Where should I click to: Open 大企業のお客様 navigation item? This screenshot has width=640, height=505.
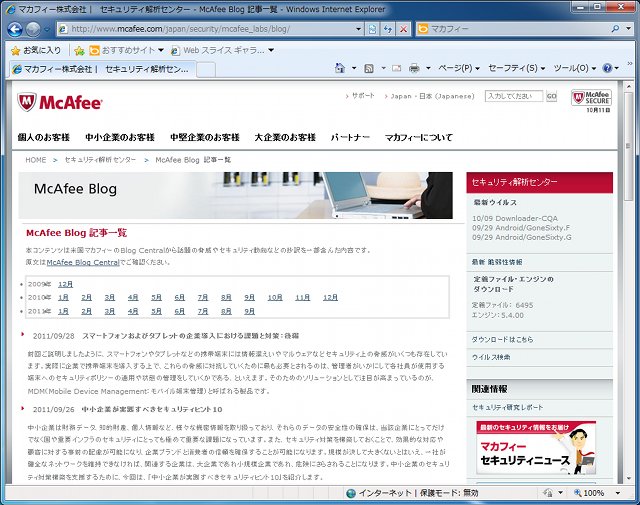coord(285,138)
